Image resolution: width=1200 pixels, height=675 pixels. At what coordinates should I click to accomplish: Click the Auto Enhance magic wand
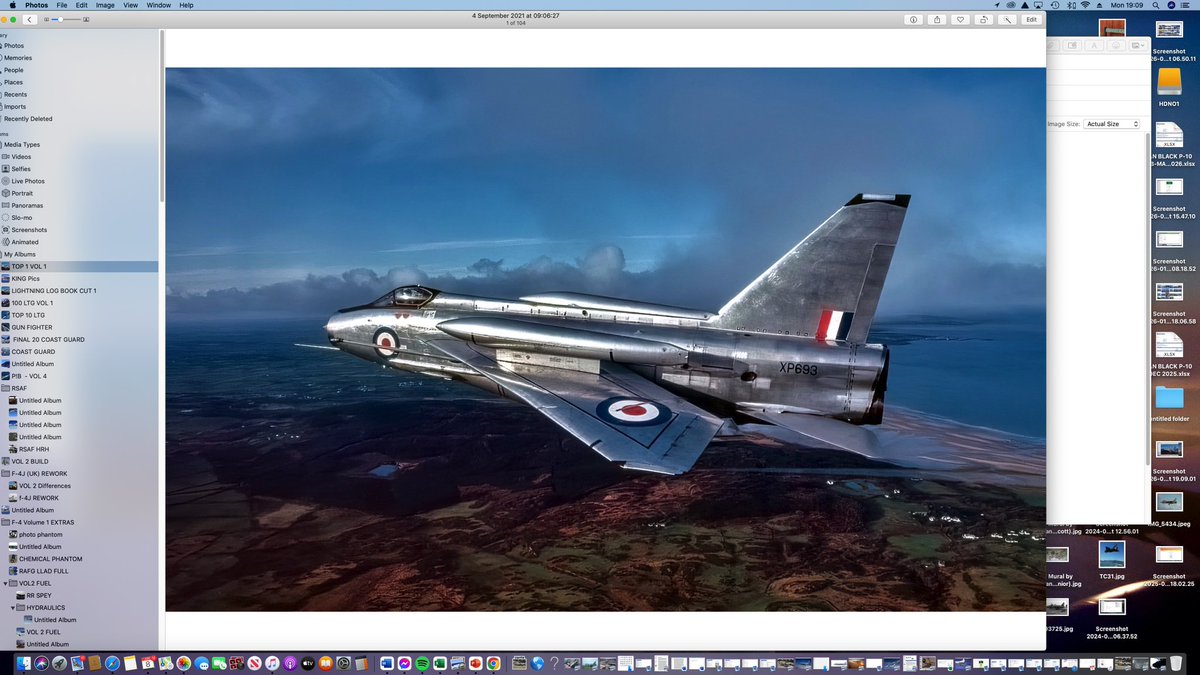(1007, 19)
